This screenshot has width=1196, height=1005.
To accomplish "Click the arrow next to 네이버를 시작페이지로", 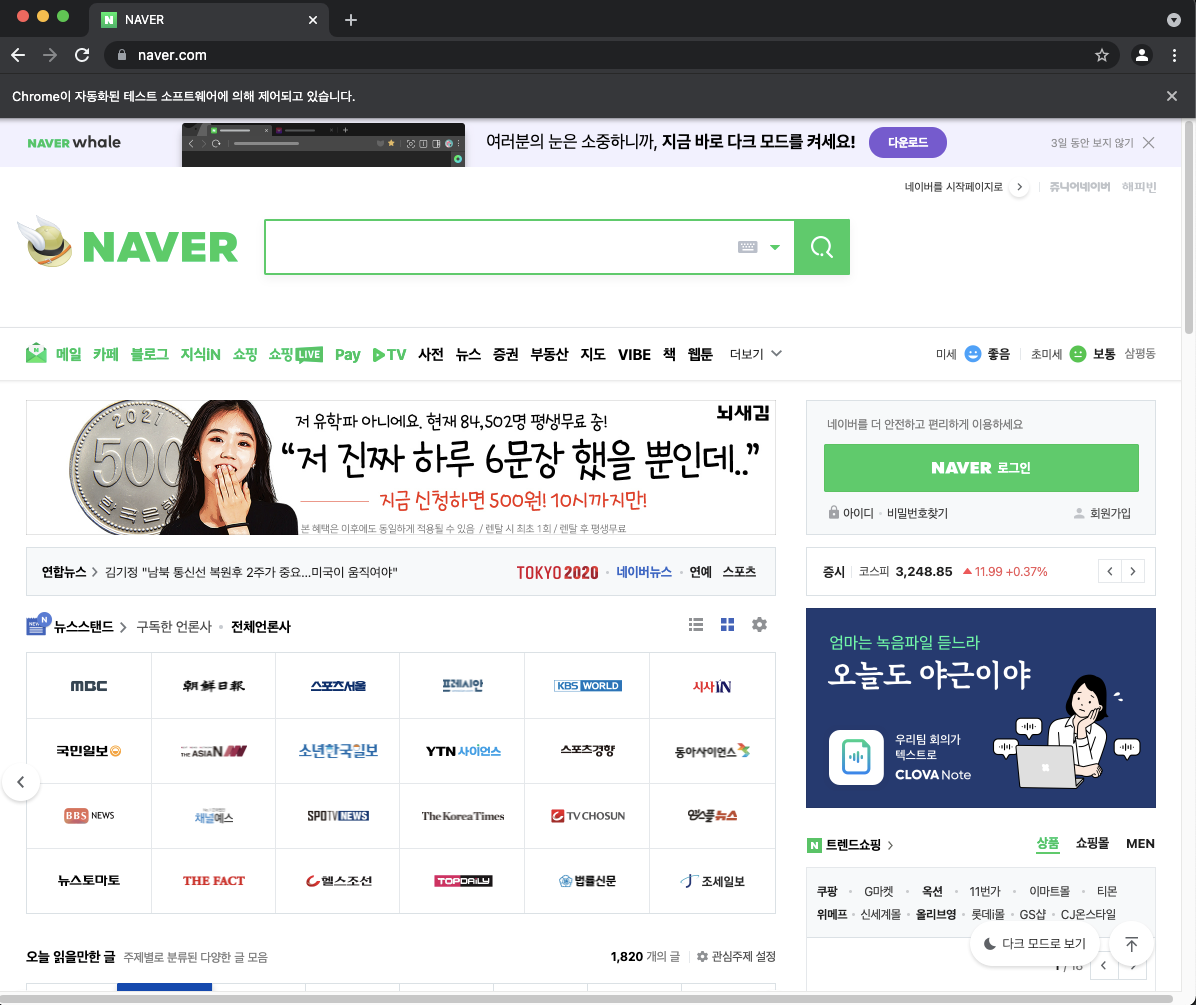I will [1019, 187].
